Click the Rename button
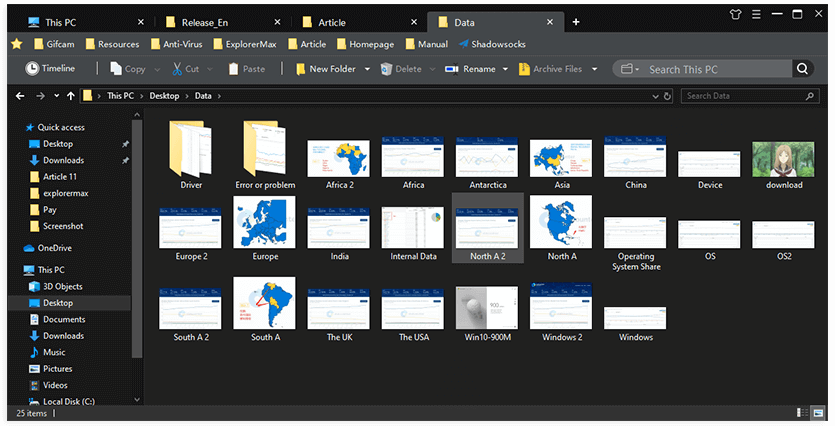Image resolution: width=835 pixels, height=426 pixels. pos(470,69)
